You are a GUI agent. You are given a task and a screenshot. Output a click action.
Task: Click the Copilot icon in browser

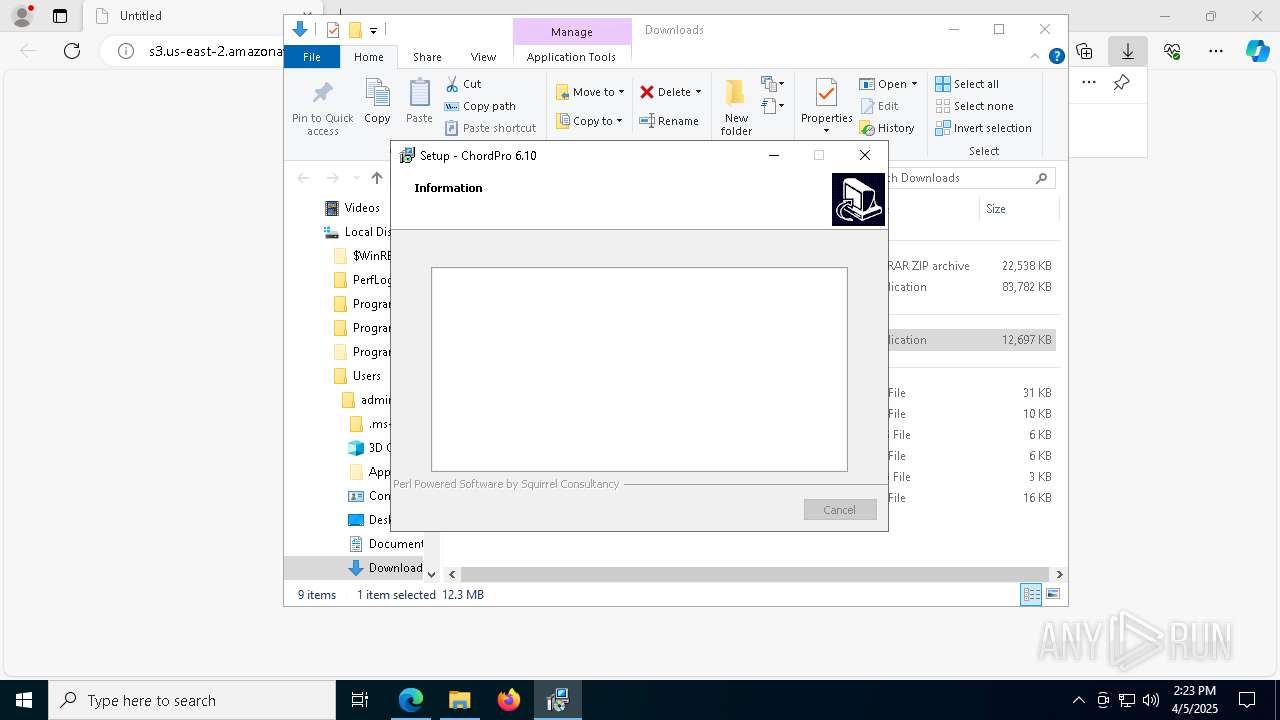pyautogui.click(x=1258, y=51)
